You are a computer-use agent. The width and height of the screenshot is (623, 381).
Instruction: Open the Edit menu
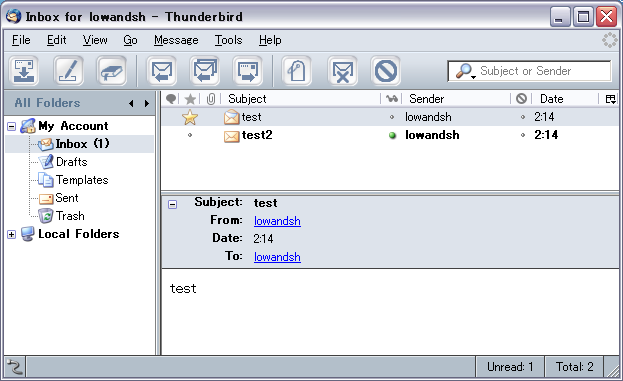pos(56,40)
